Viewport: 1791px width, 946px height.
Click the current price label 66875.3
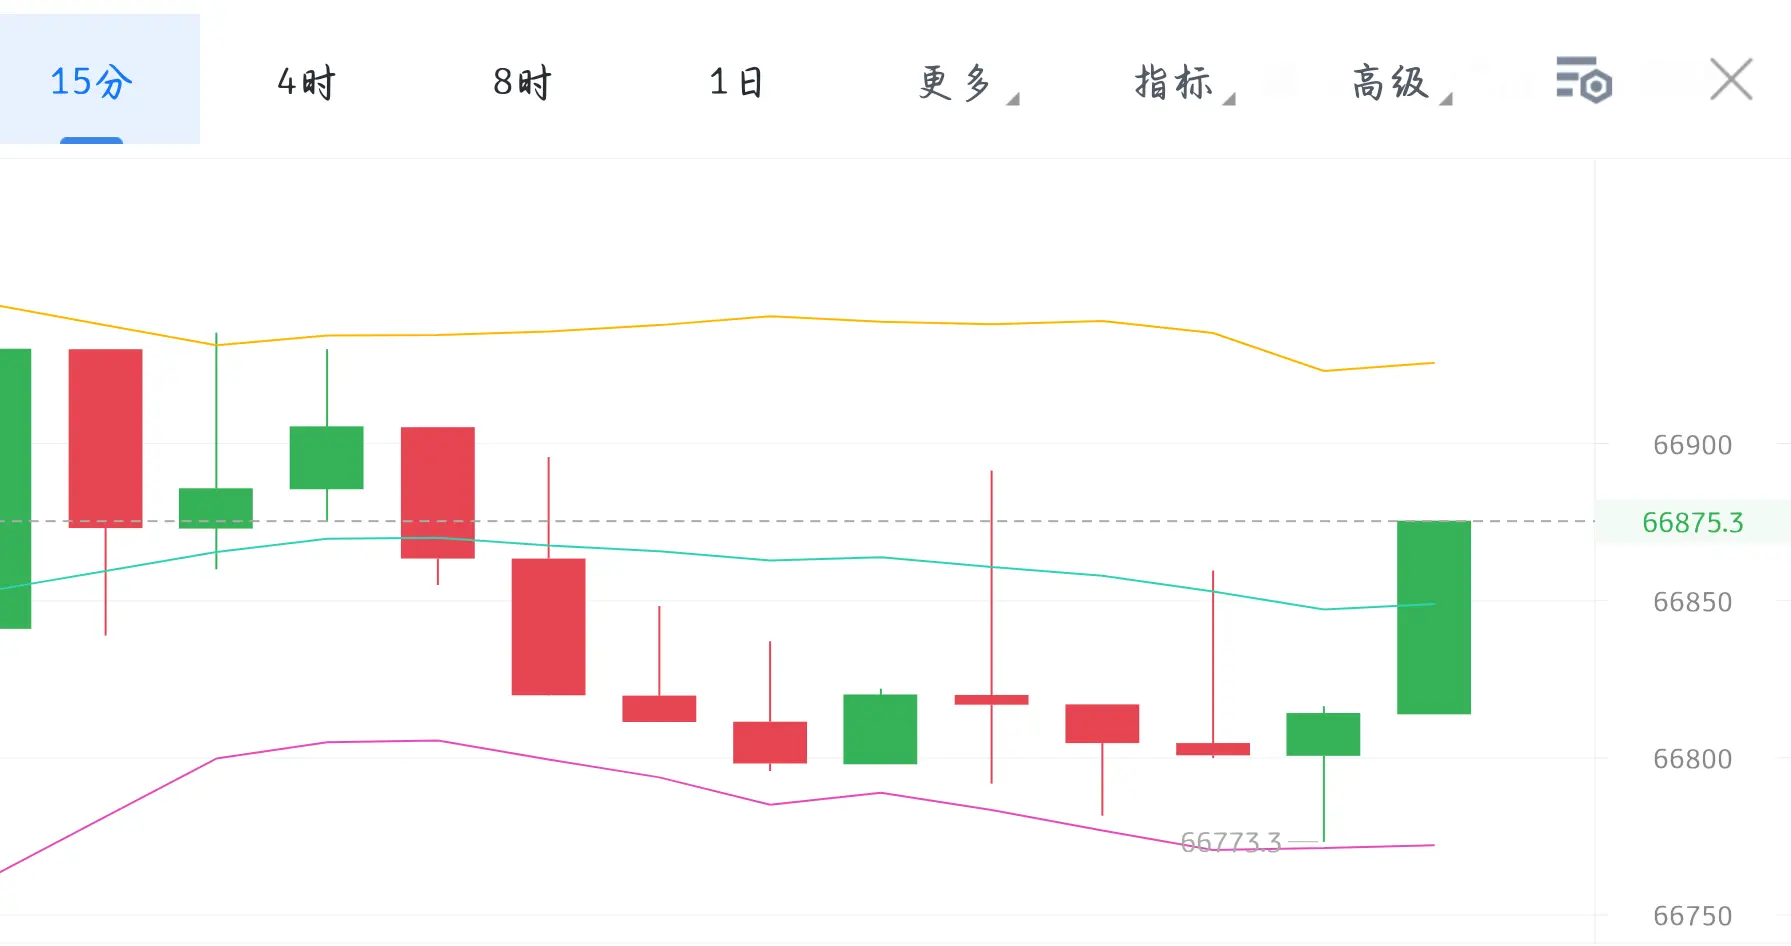point(1692,522)
